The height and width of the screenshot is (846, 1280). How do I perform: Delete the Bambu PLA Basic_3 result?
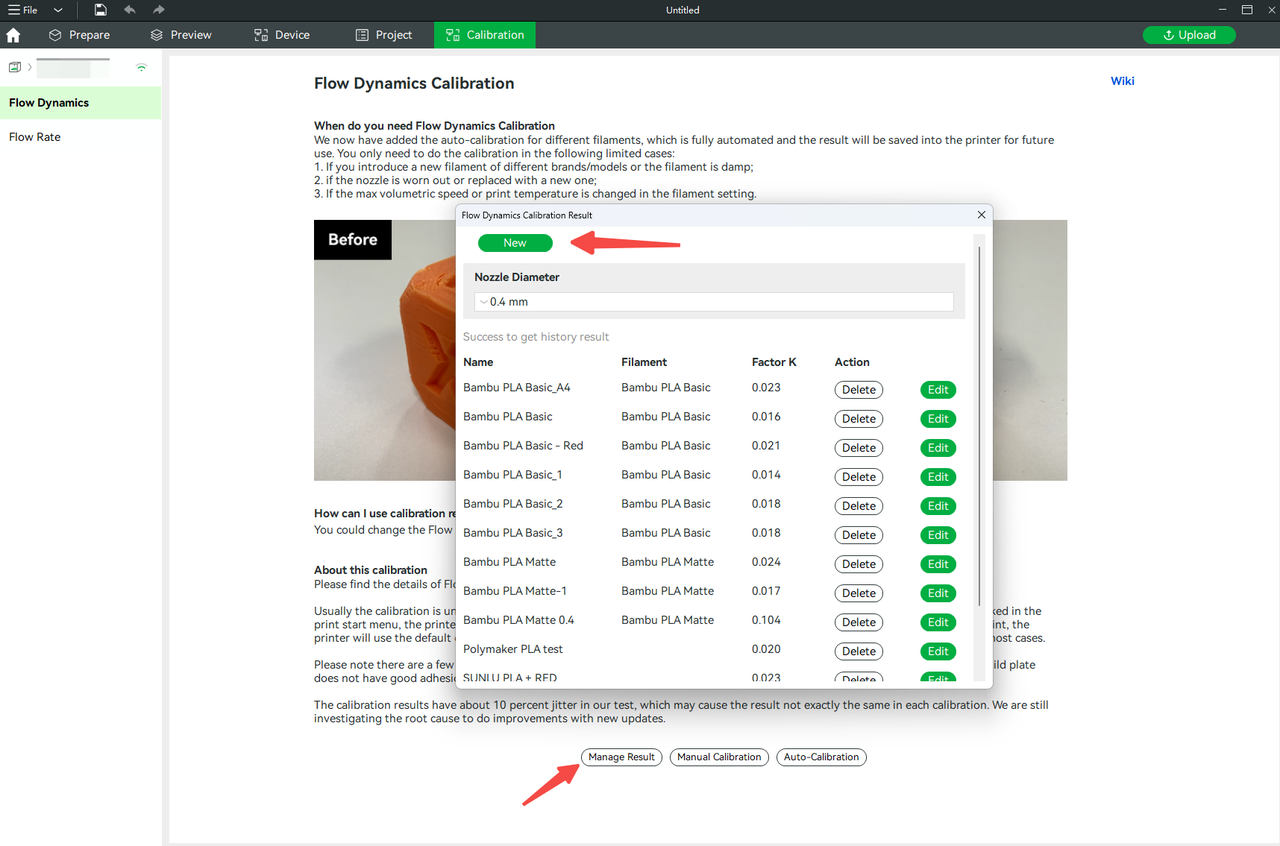click(x=859, y=535)
